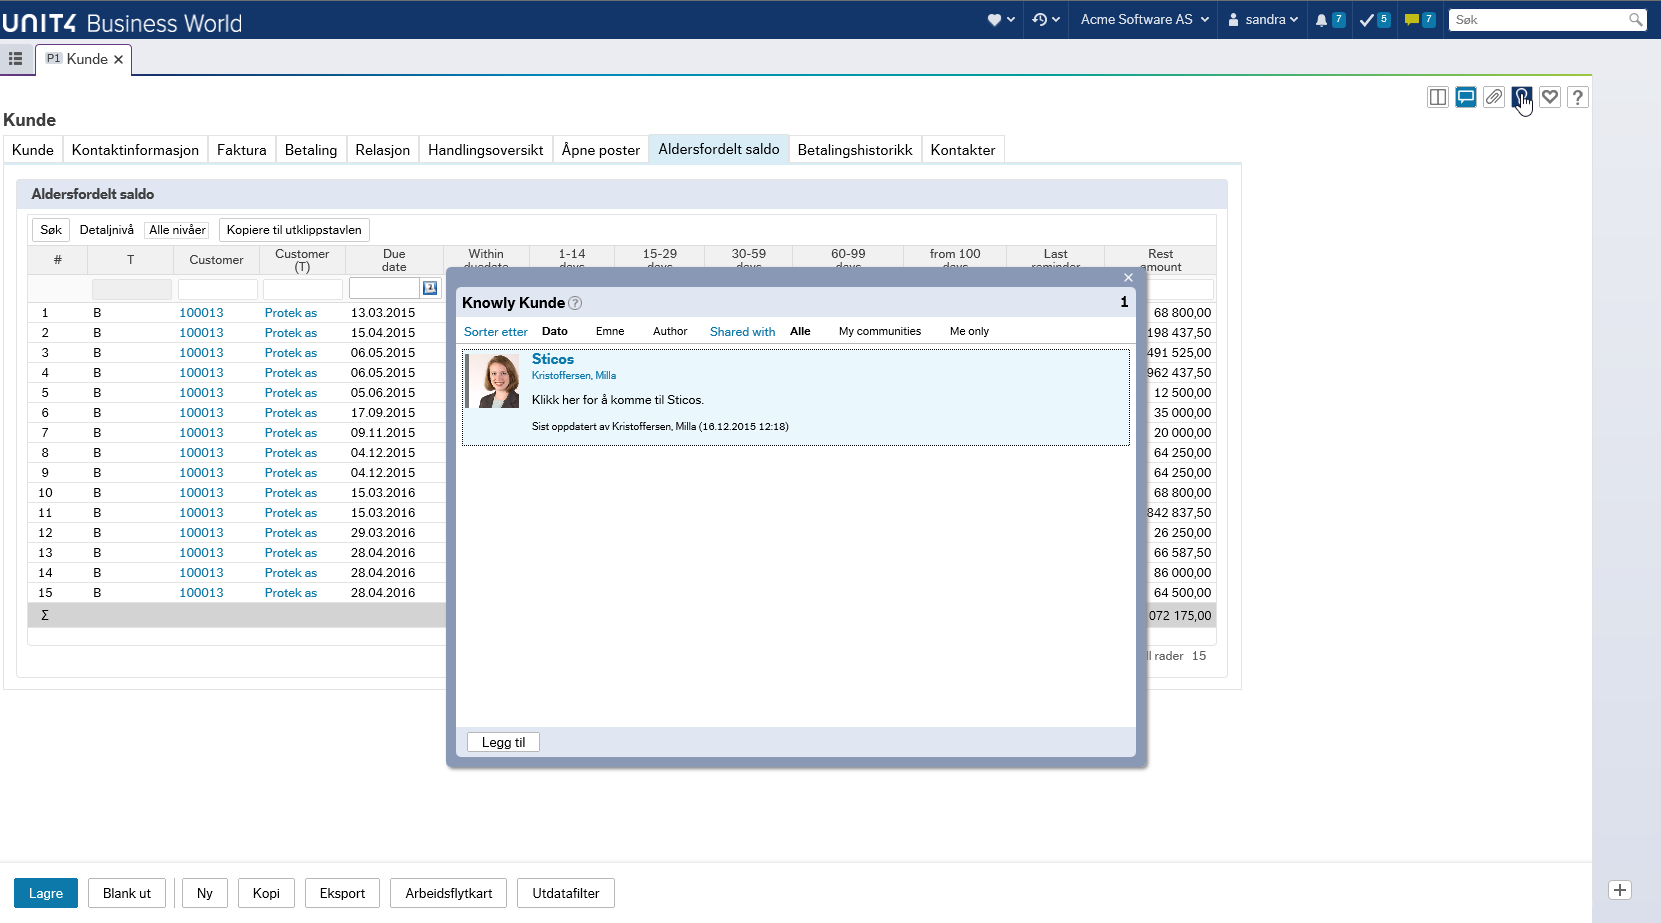Sort Knowly entries by Emne
The width and height of the screenshot is (1661, 923).
tap(610, 331)
